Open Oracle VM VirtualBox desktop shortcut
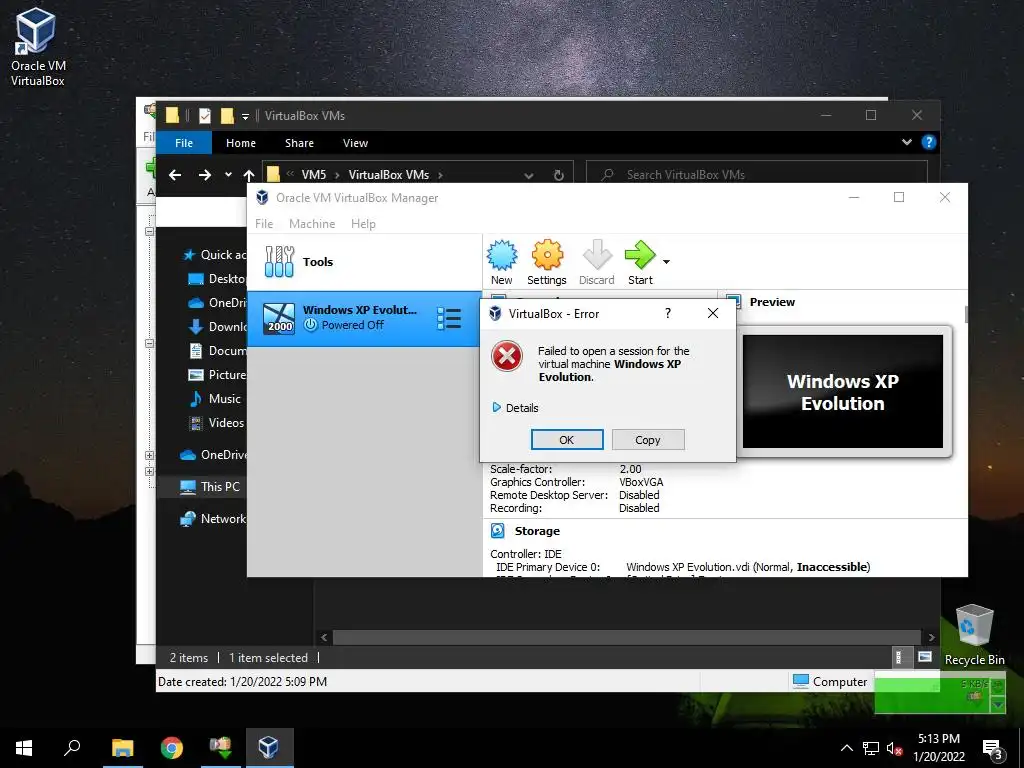This screenshot has height=768, width=1024. [x=38, y=47]
